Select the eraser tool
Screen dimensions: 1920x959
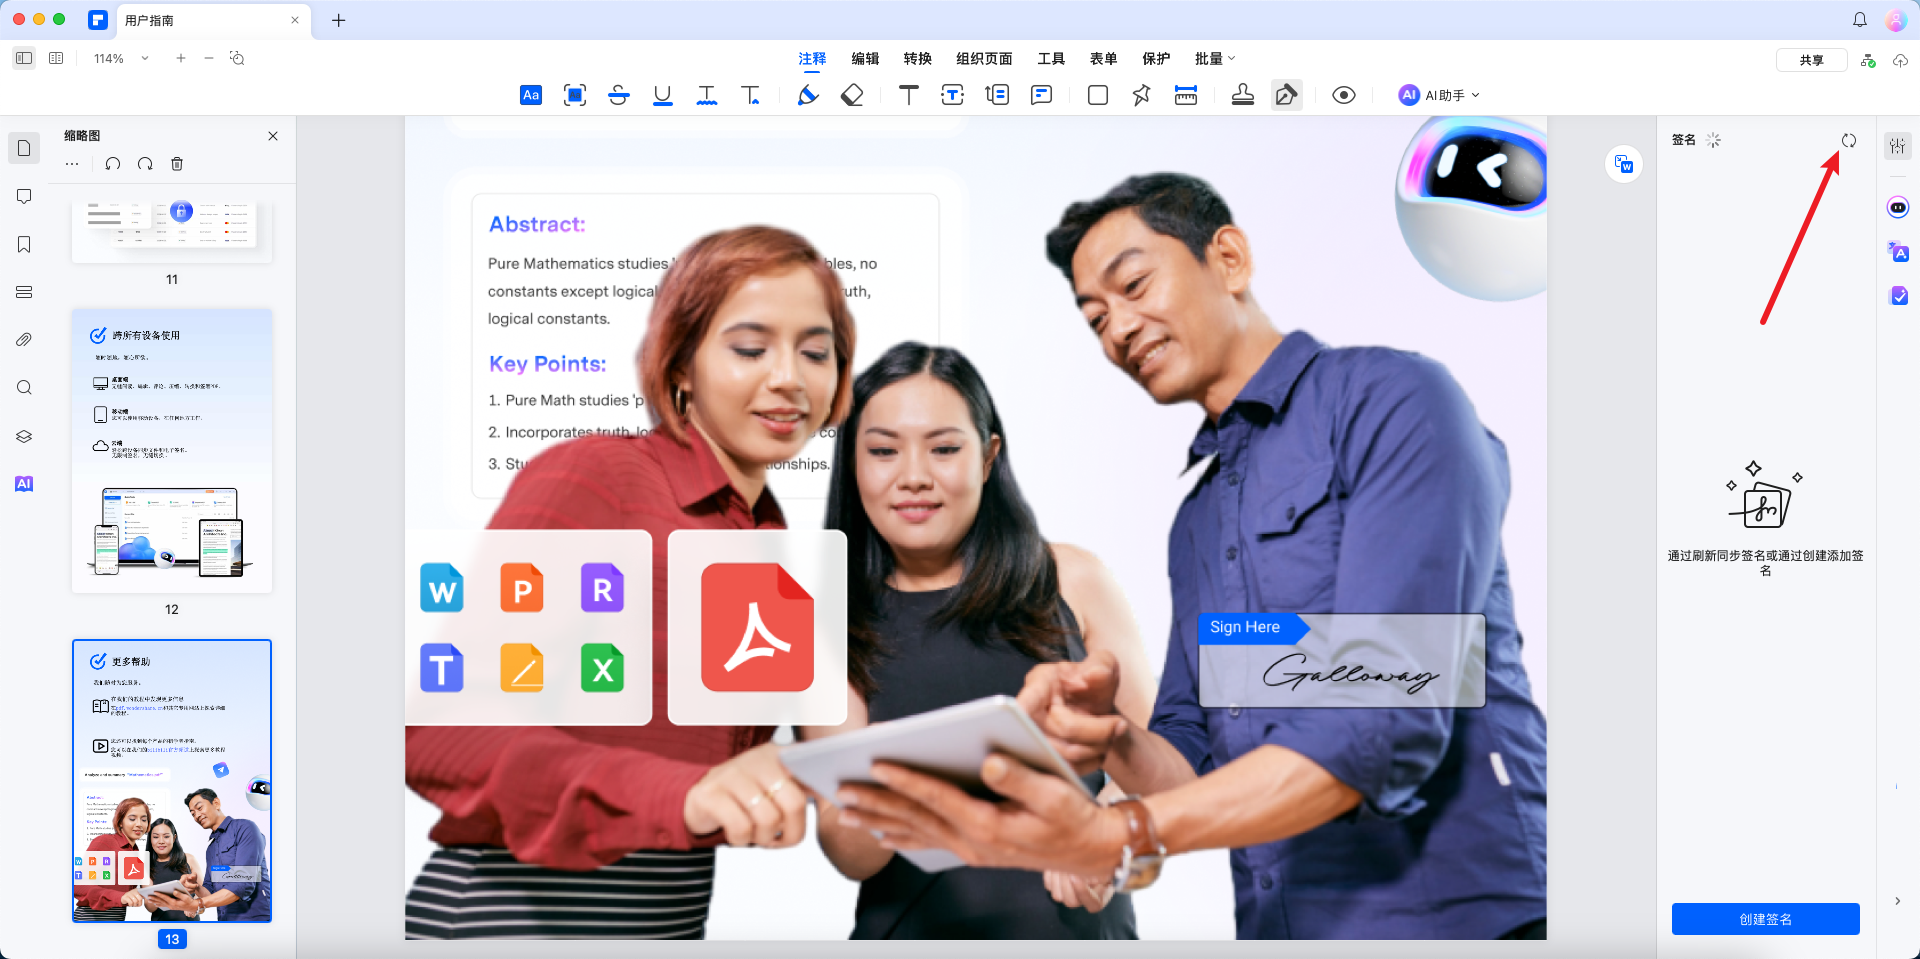pyautogui.click(x=852, y=95)
